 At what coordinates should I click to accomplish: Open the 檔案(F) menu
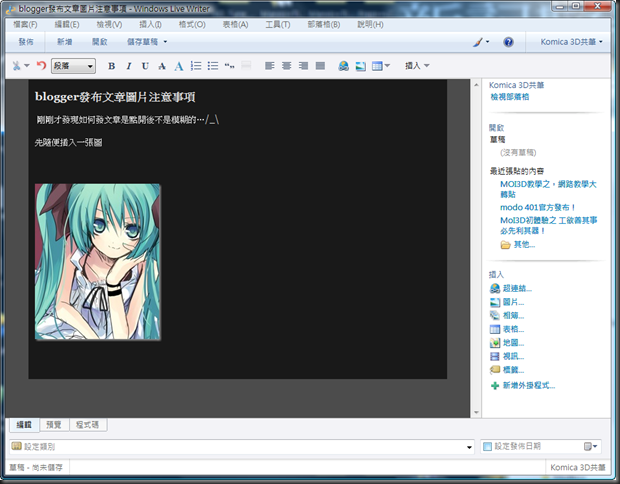pos(25,25)
